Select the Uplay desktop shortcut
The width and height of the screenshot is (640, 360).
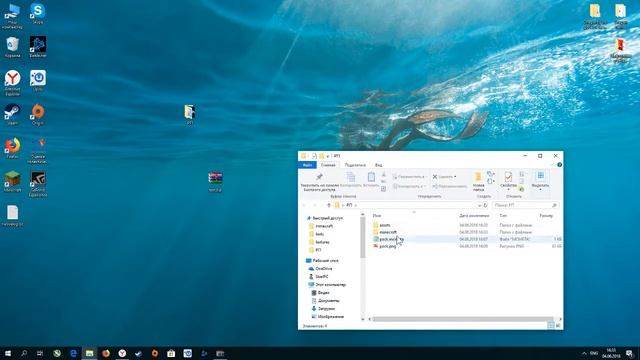pos(38,80)
